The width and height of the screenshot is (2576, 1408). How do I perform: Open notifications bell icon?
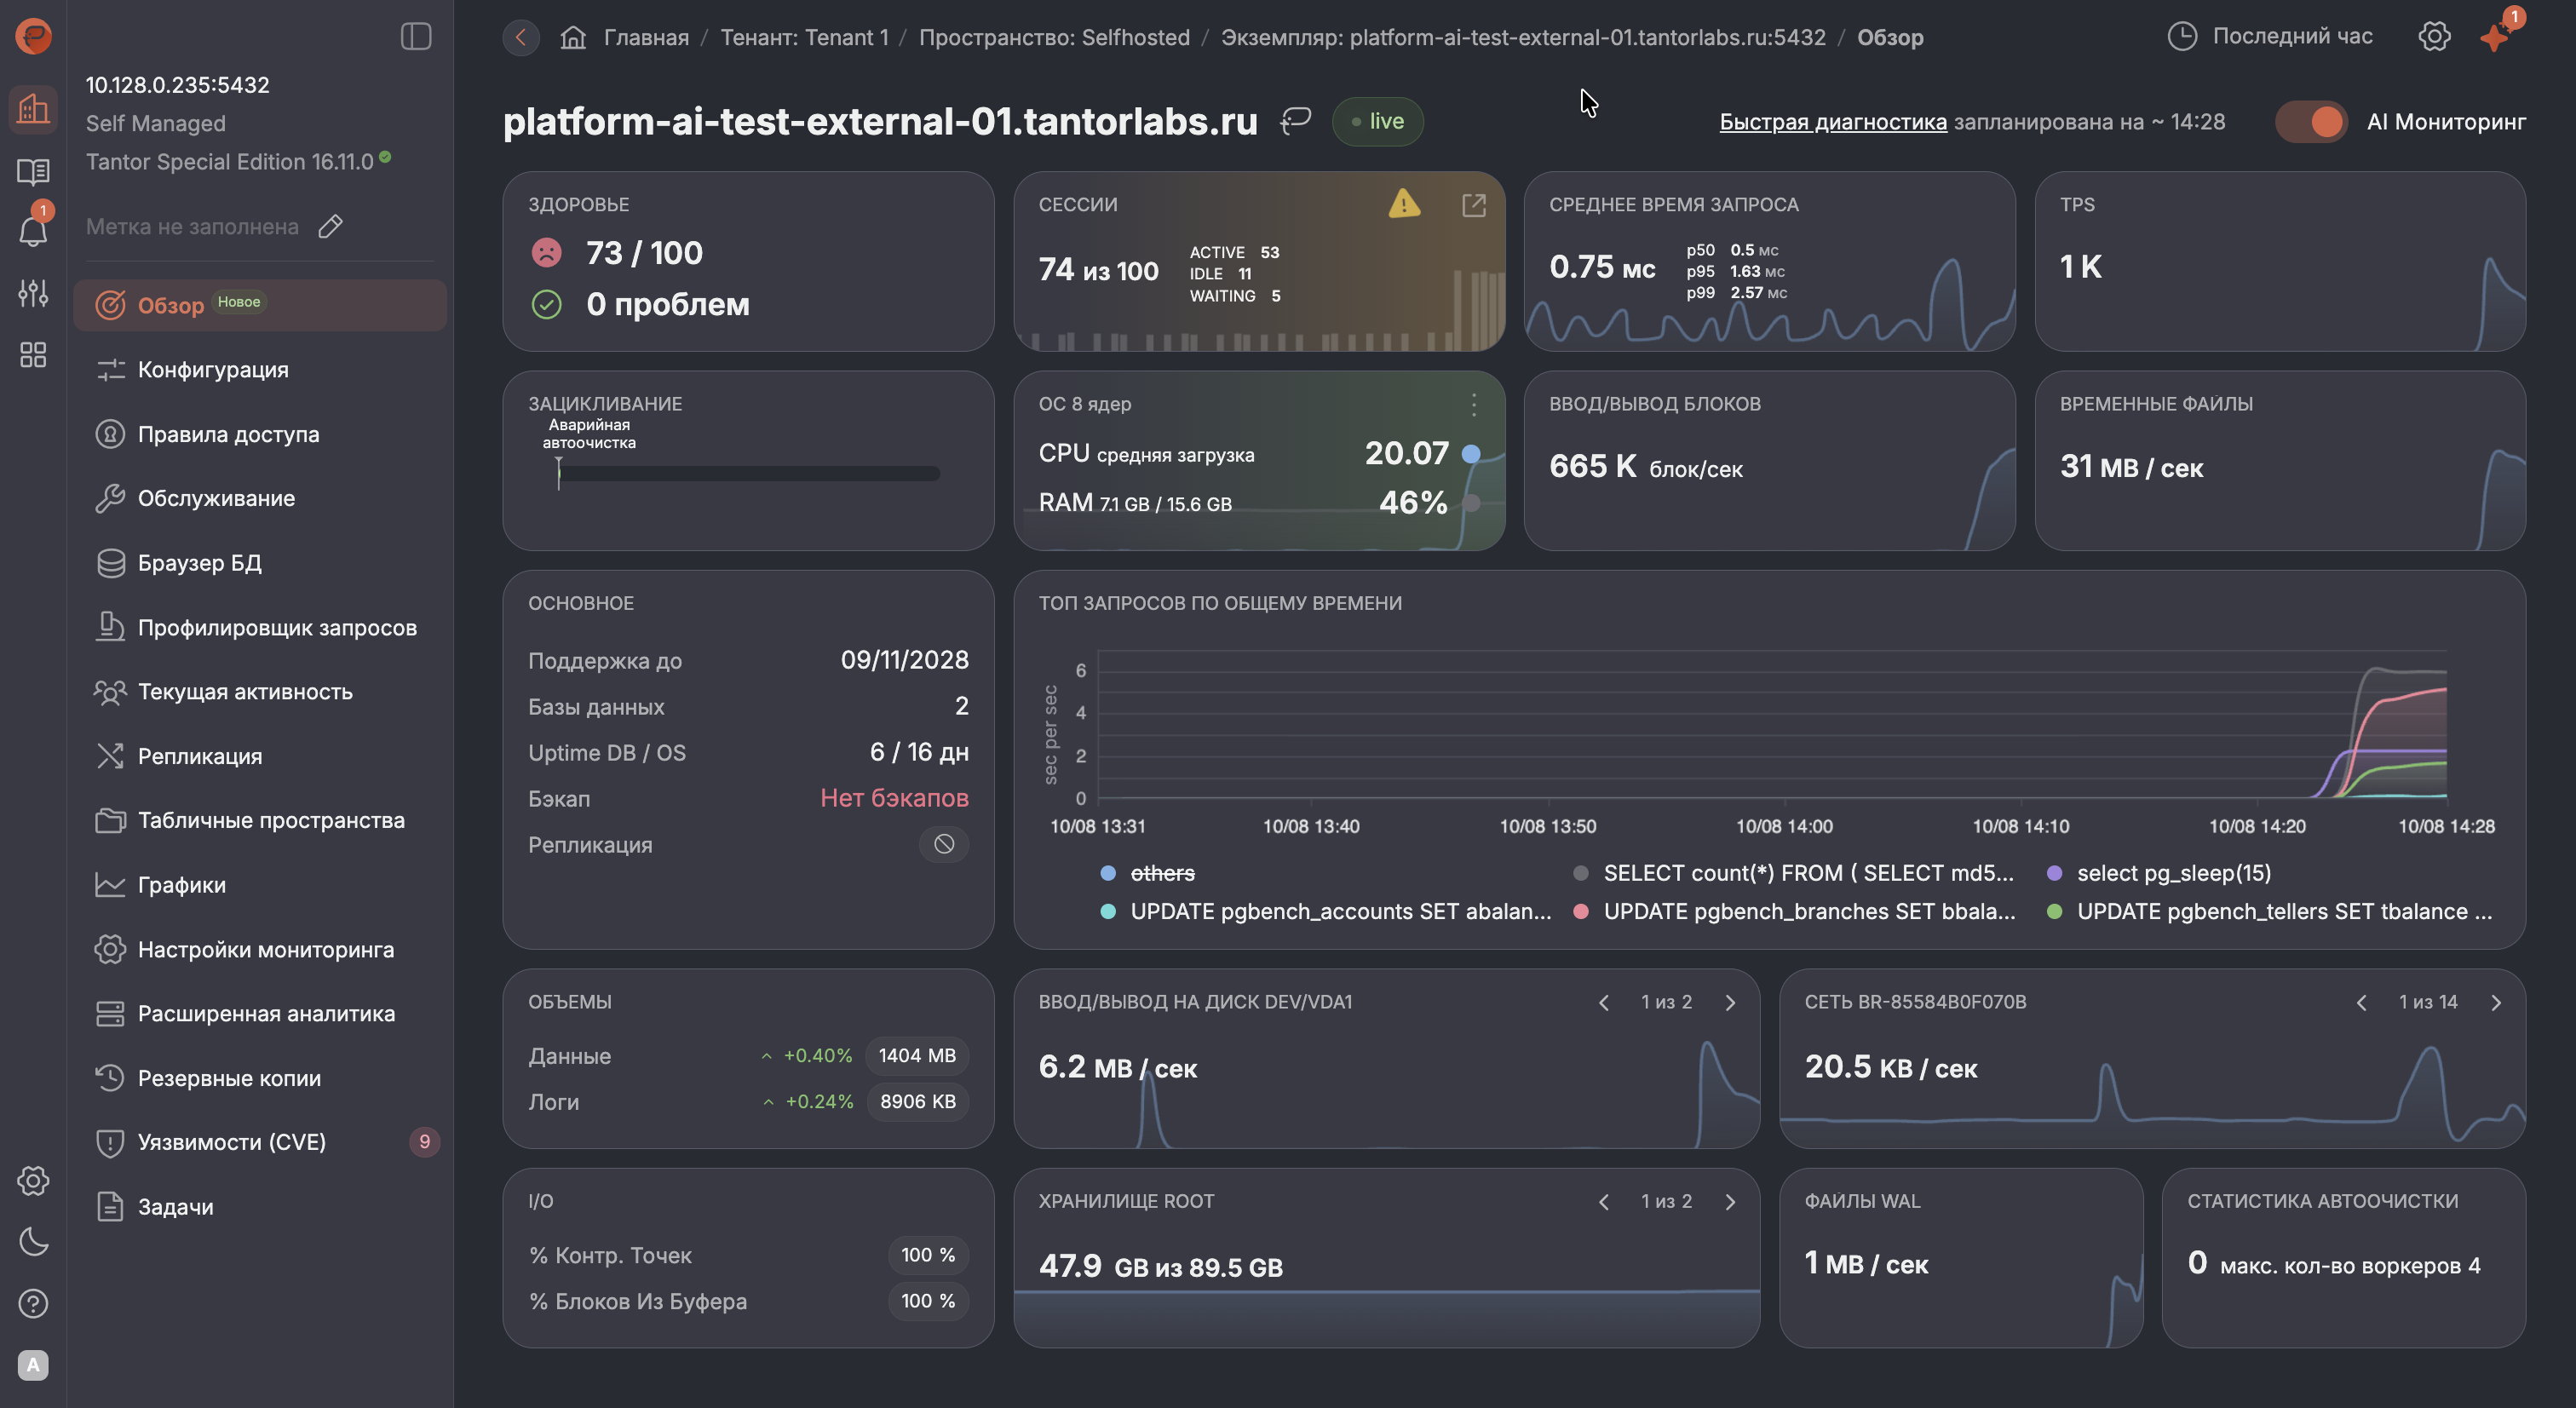coord(33,230)
